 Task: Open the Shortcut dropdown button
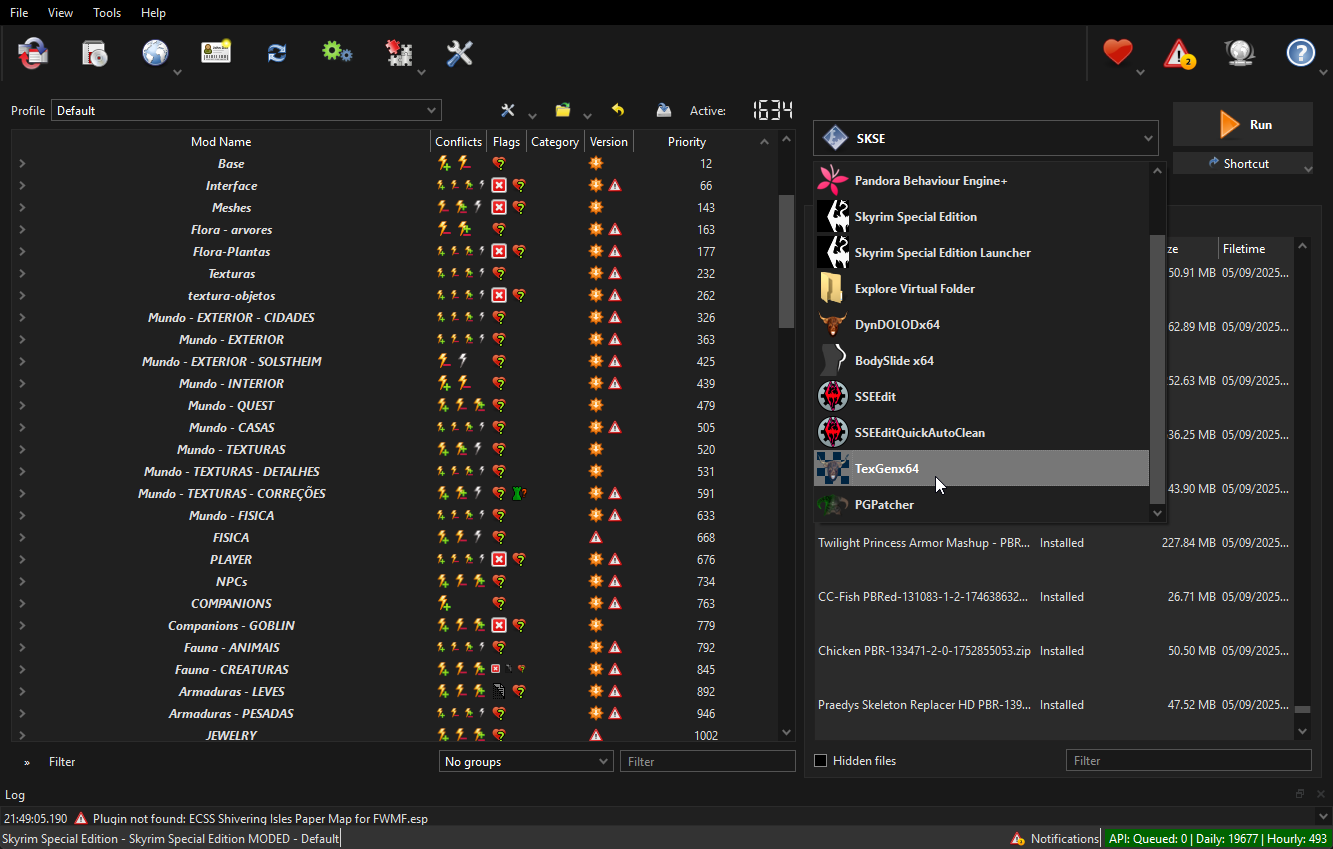[x=1243, y=163]
